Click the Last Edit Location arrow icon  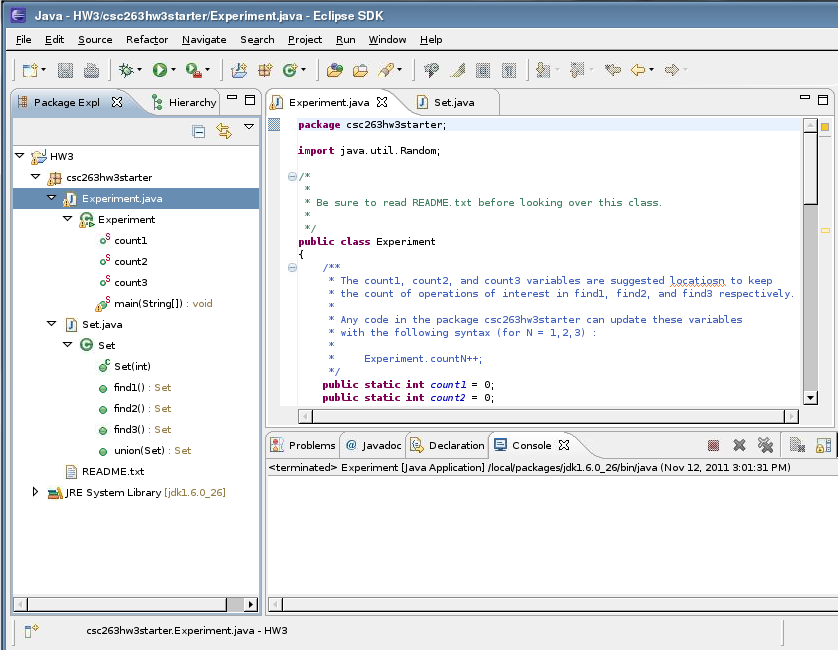tap(612, 70)
